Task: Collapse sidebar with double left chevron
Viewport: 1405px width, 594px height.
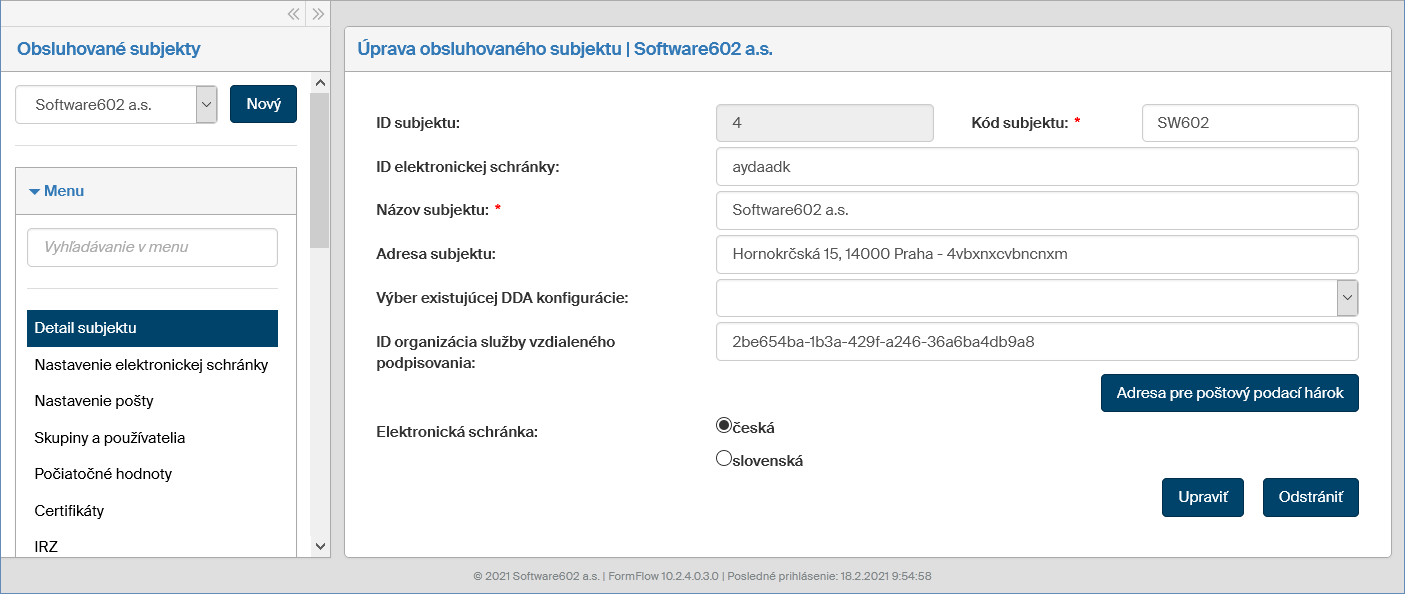Action: pos(294,14)
